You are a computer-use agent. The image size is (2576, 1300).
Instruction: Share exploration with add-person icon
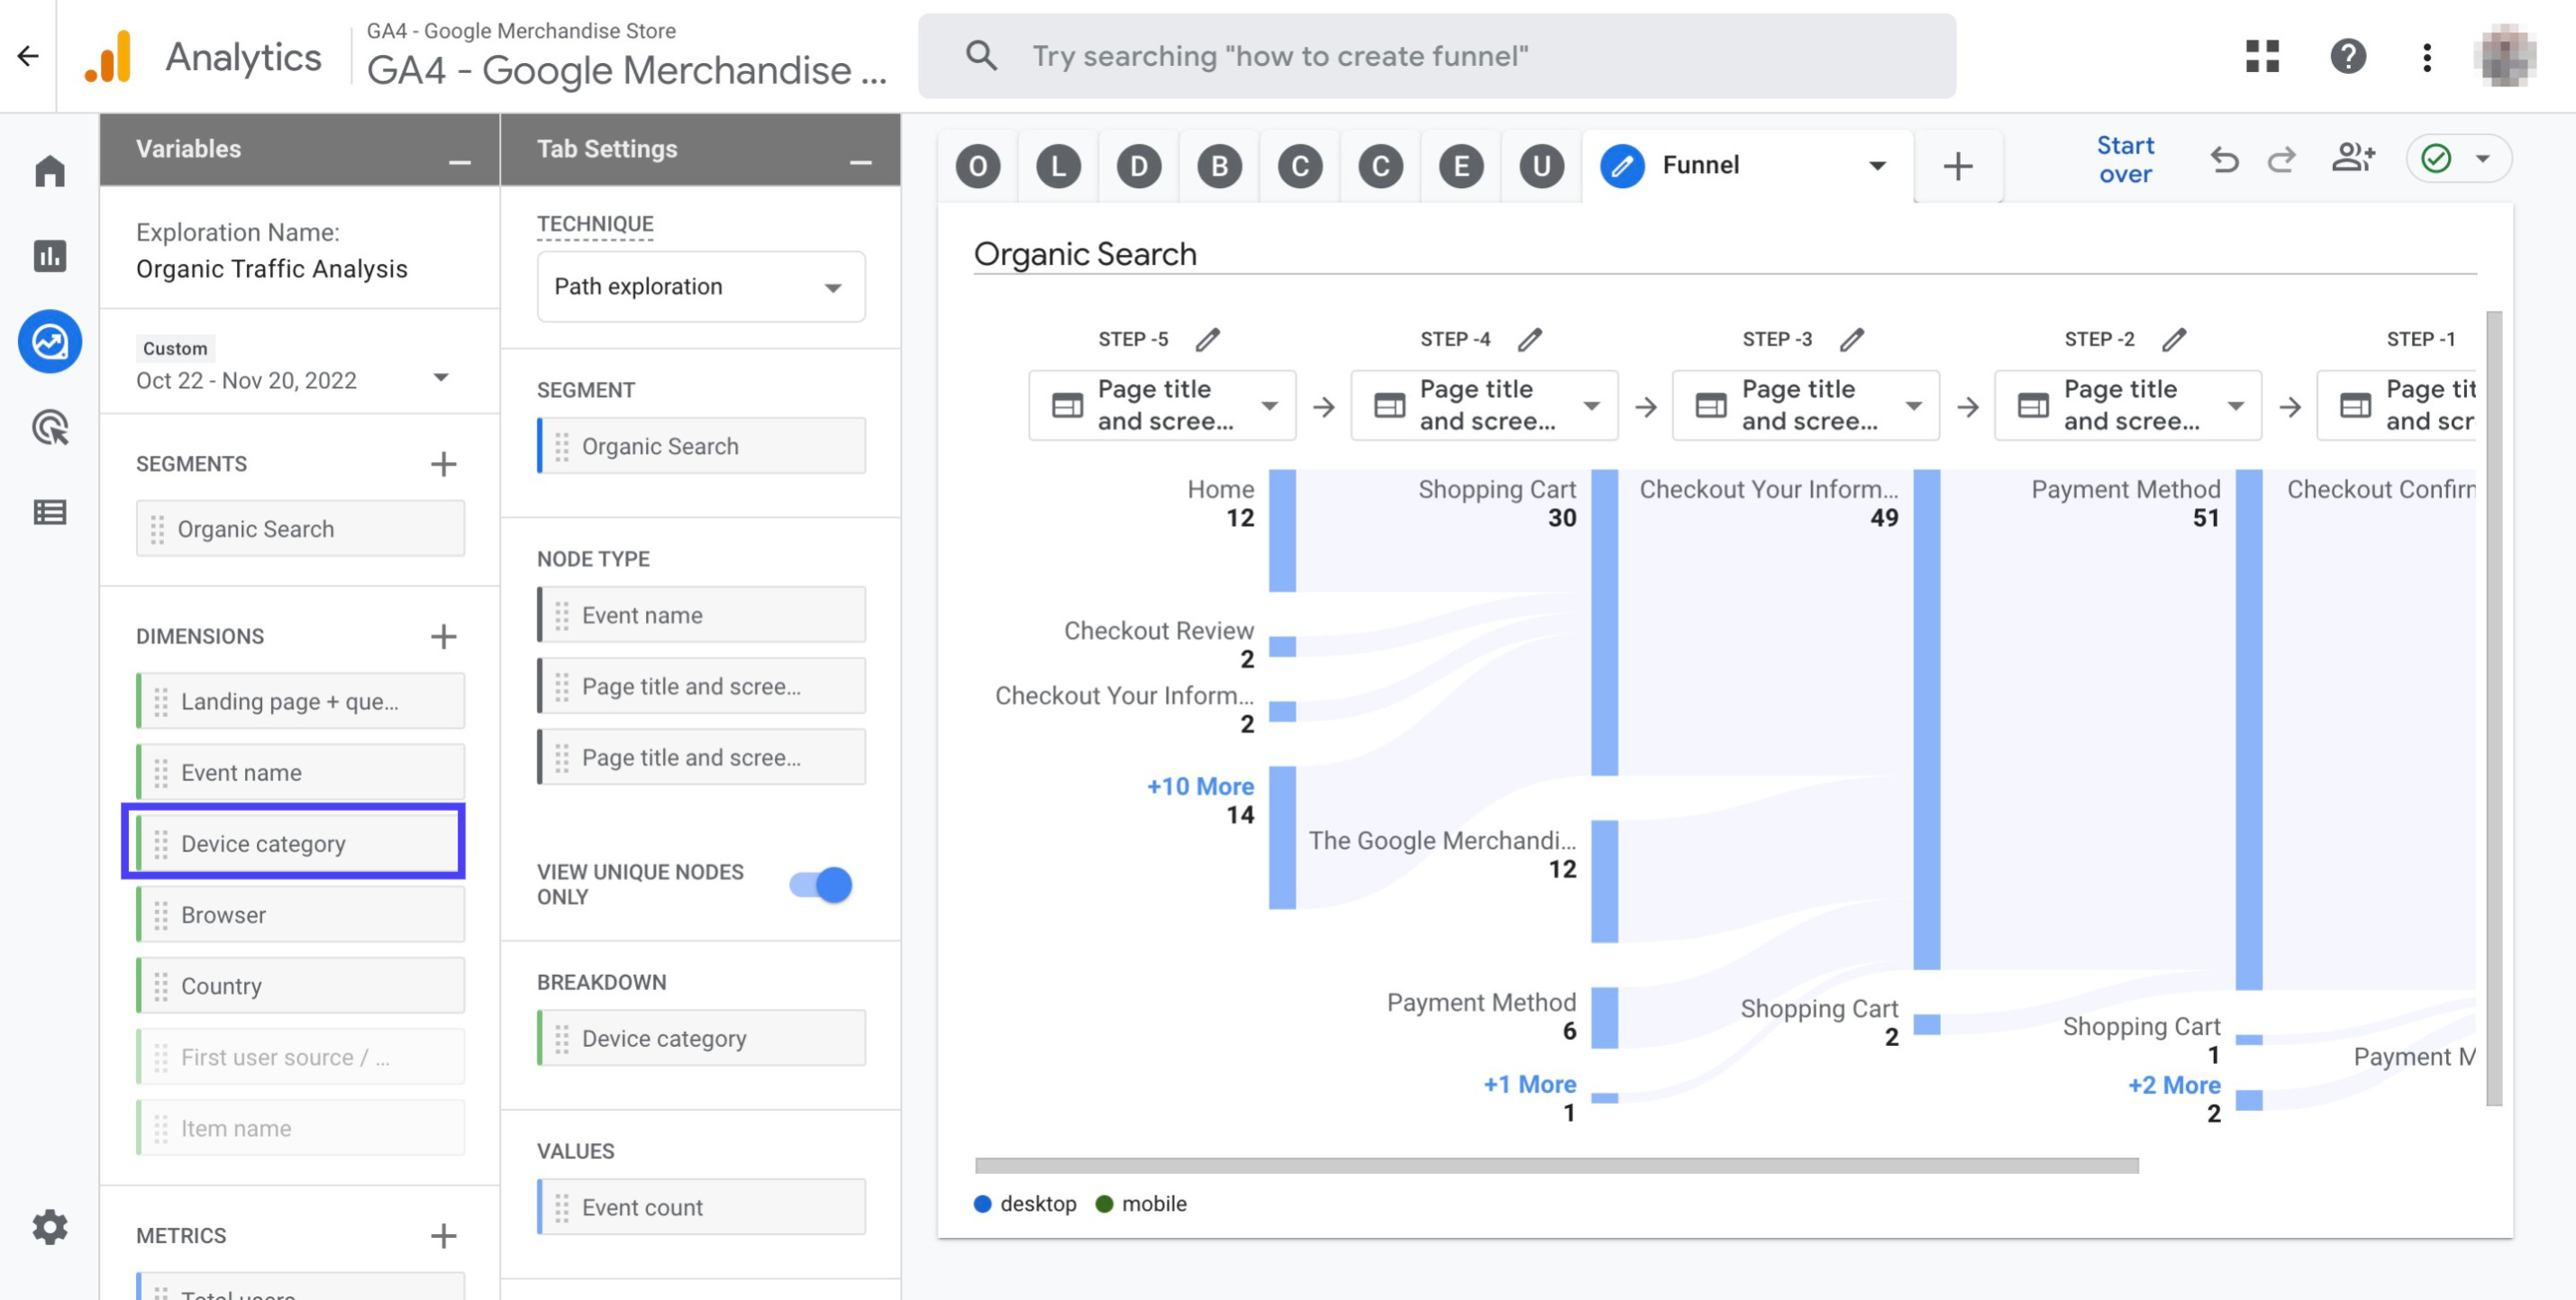click(x=2353, y=158)
